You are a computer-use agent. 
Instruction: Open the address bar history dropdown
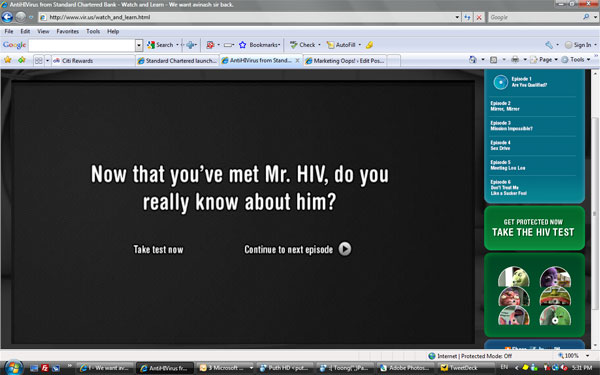[457, 17]
